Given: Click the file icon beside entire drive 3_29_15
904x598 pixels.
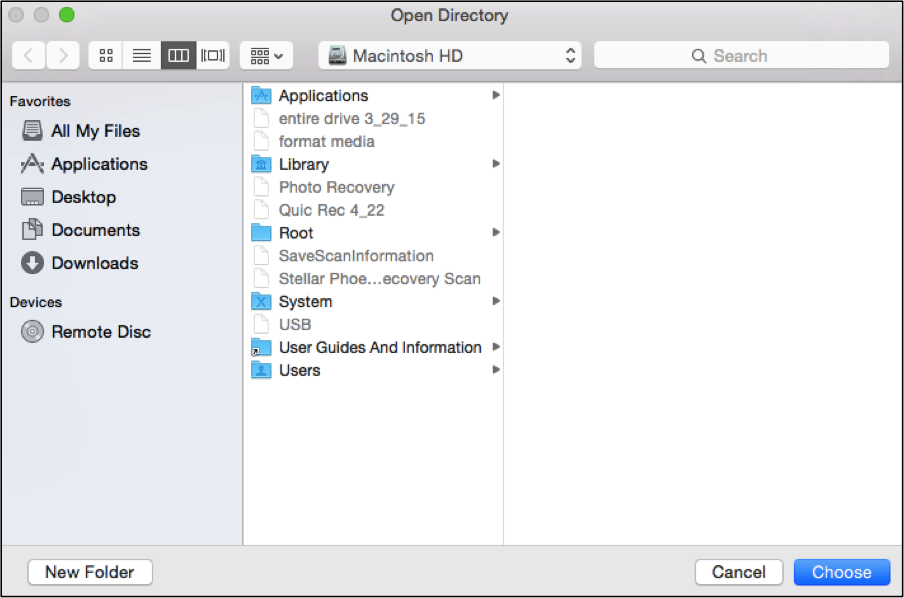Looking at the screenshot, I should pos(261,118).
